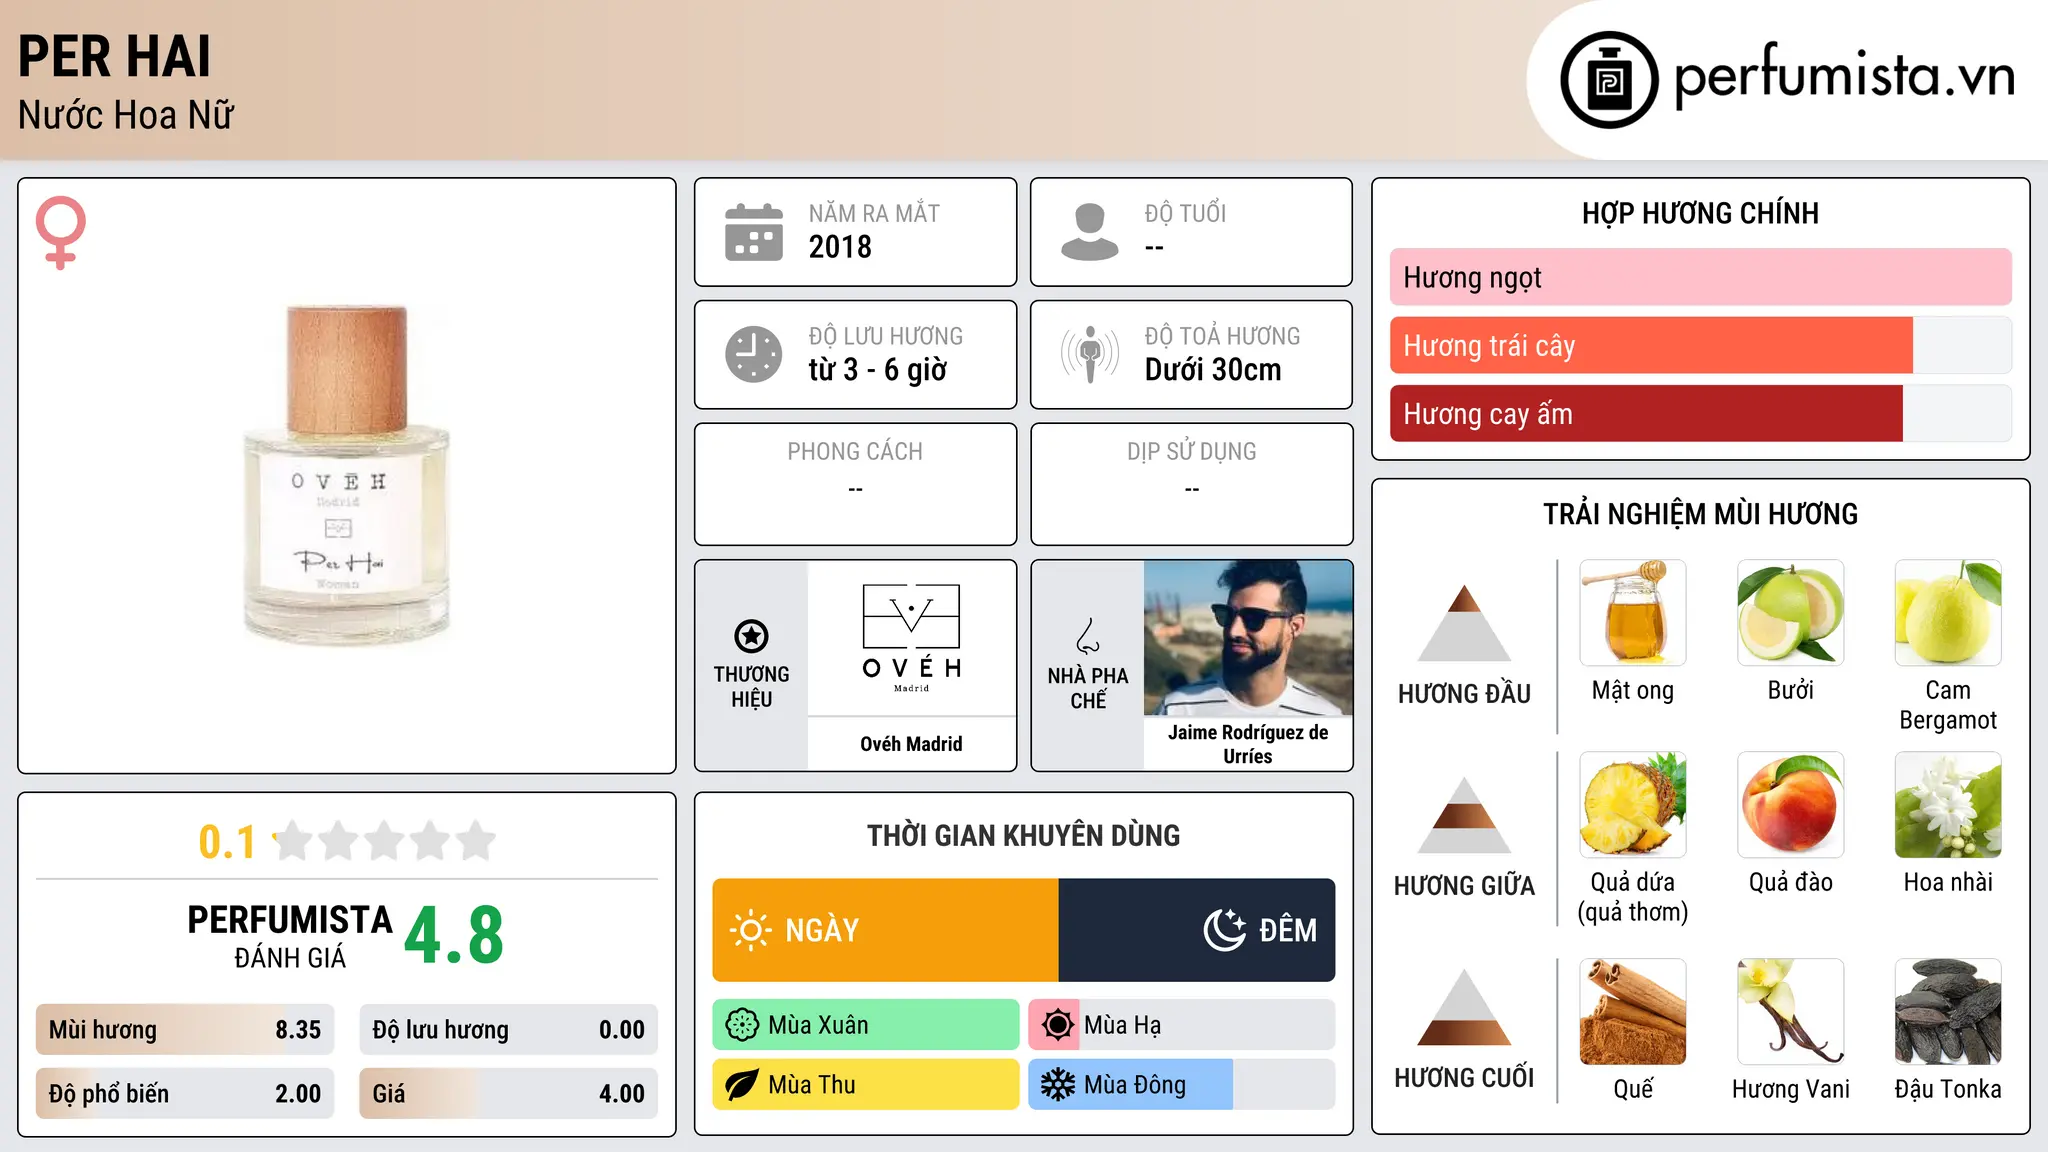Click the calendar icon beside launch year 2018
The image size is (2048, 1152).
(754, 232)
